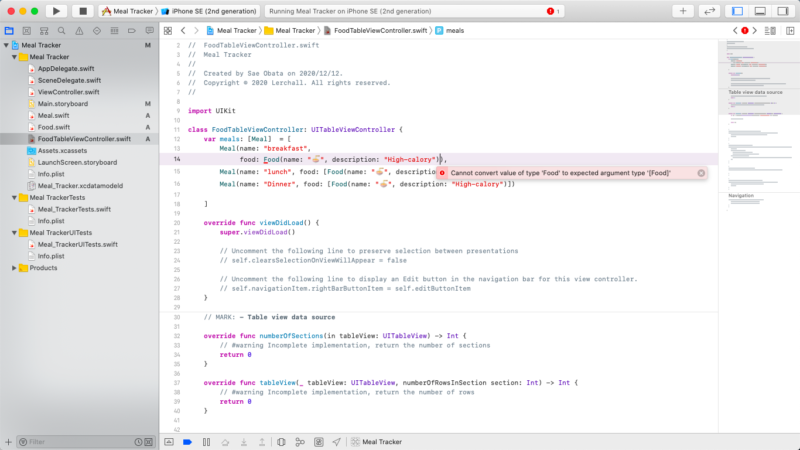The image size is (800, 450).
Task: Click FoodTableViewController.swift in jump bar
Action: 375,31
